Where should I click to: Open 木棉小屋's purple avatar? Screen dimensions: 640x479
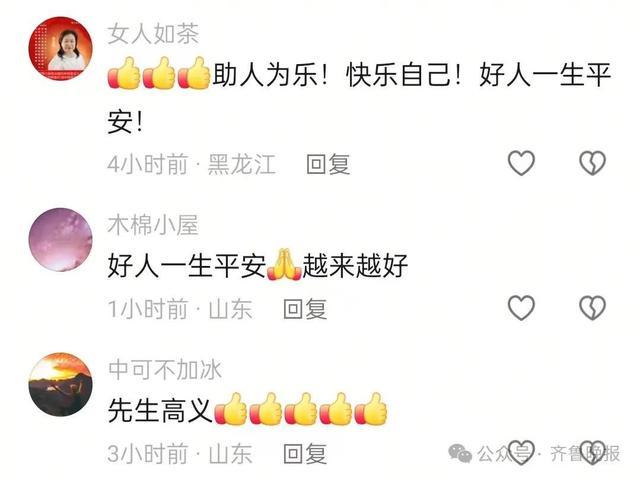click(60, 240)
